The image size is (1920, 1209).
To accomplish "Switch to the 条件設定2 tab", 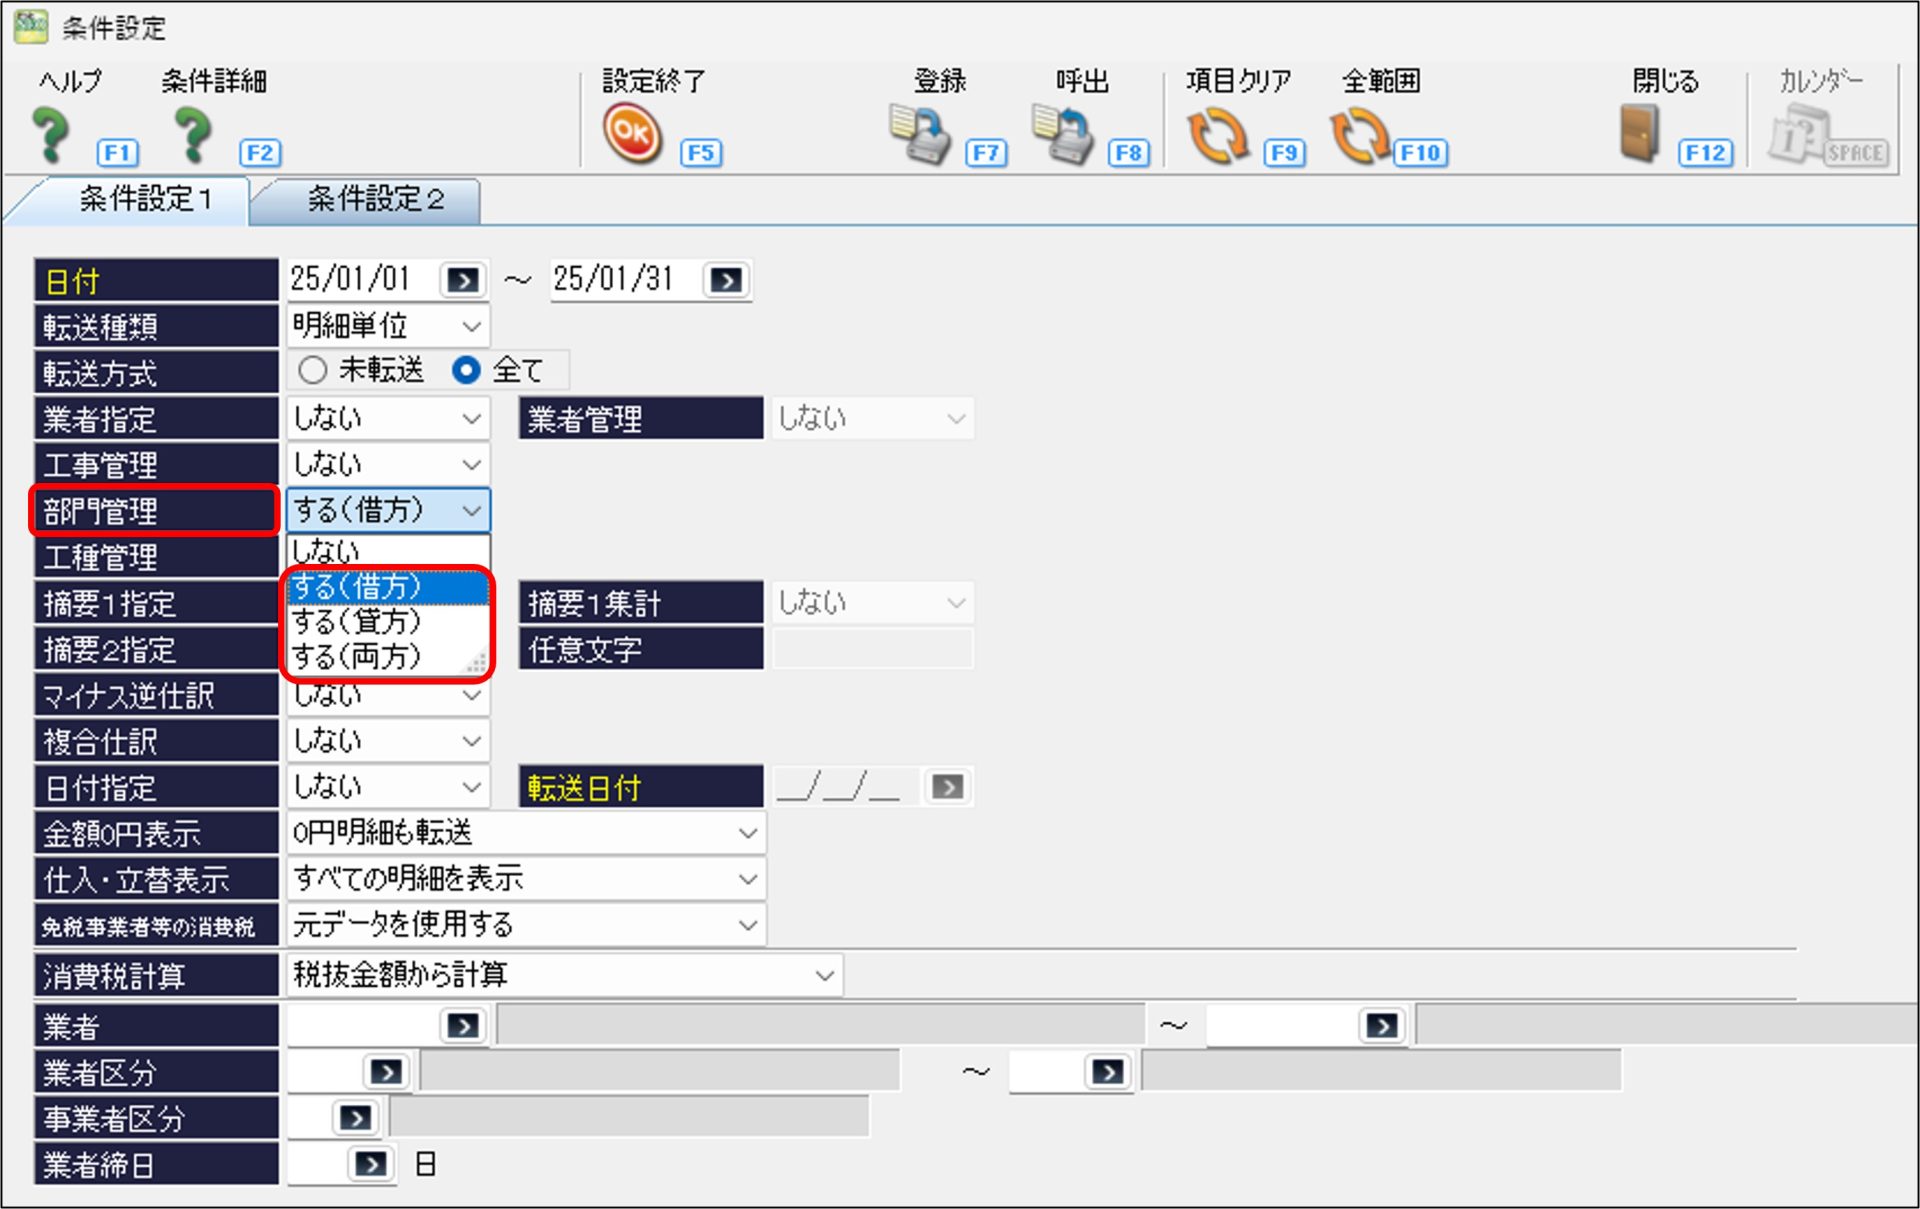I will pyautogui.click(x=375, y=199).
